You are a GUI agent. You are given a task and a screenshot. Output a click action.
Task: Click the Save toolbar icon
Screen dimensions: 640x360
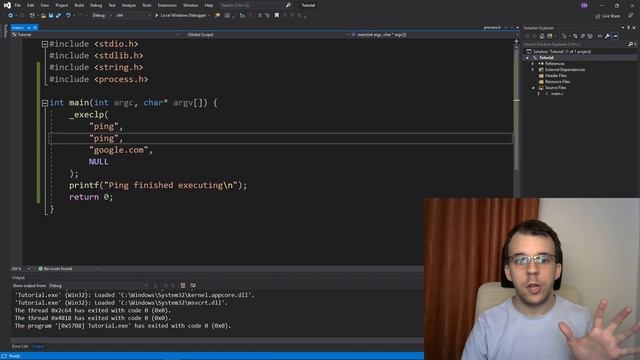pyautogui.click(x=51, y=16)
